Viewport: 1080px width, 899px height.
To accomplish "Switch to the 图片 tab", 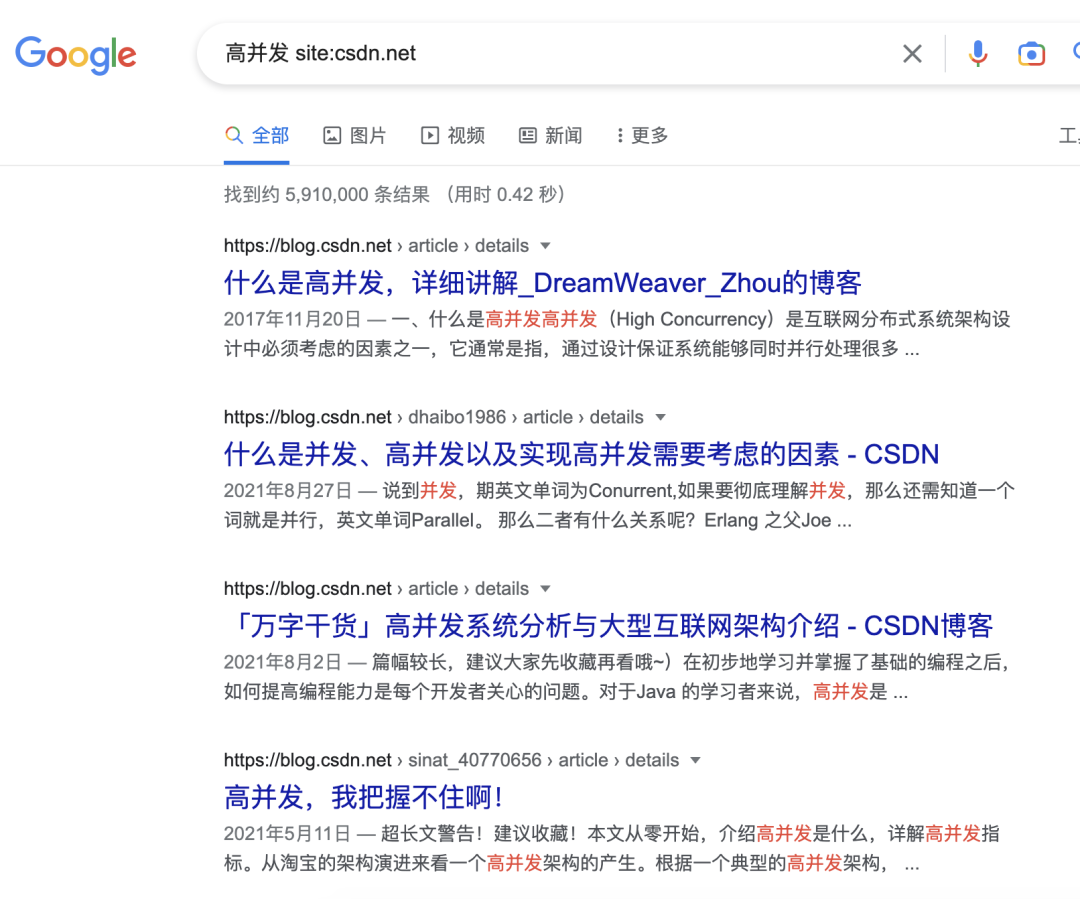I will coord(355,135).
